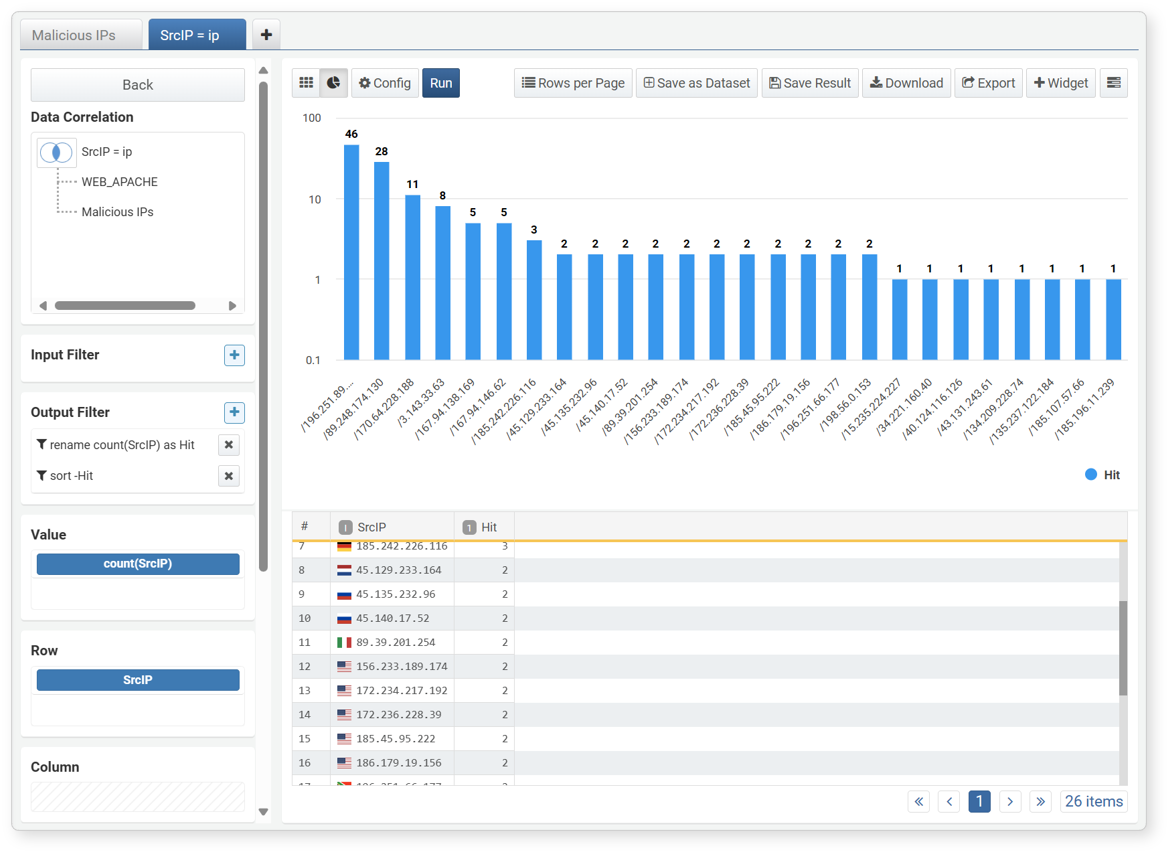Viewport: 1169px width, 853px height.
Task: Add a new tab with plus
Action: [x=266, y=34]
